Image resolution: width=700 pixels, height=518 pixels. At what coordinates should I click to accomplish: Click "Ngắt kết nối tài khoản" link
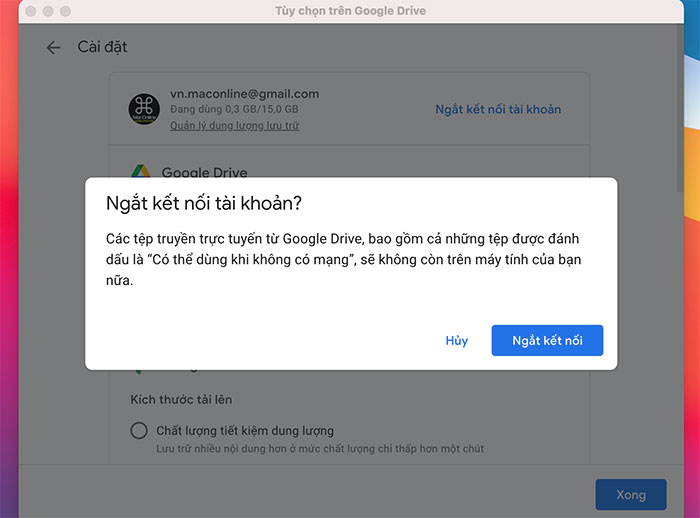click(x=498, y=109)
